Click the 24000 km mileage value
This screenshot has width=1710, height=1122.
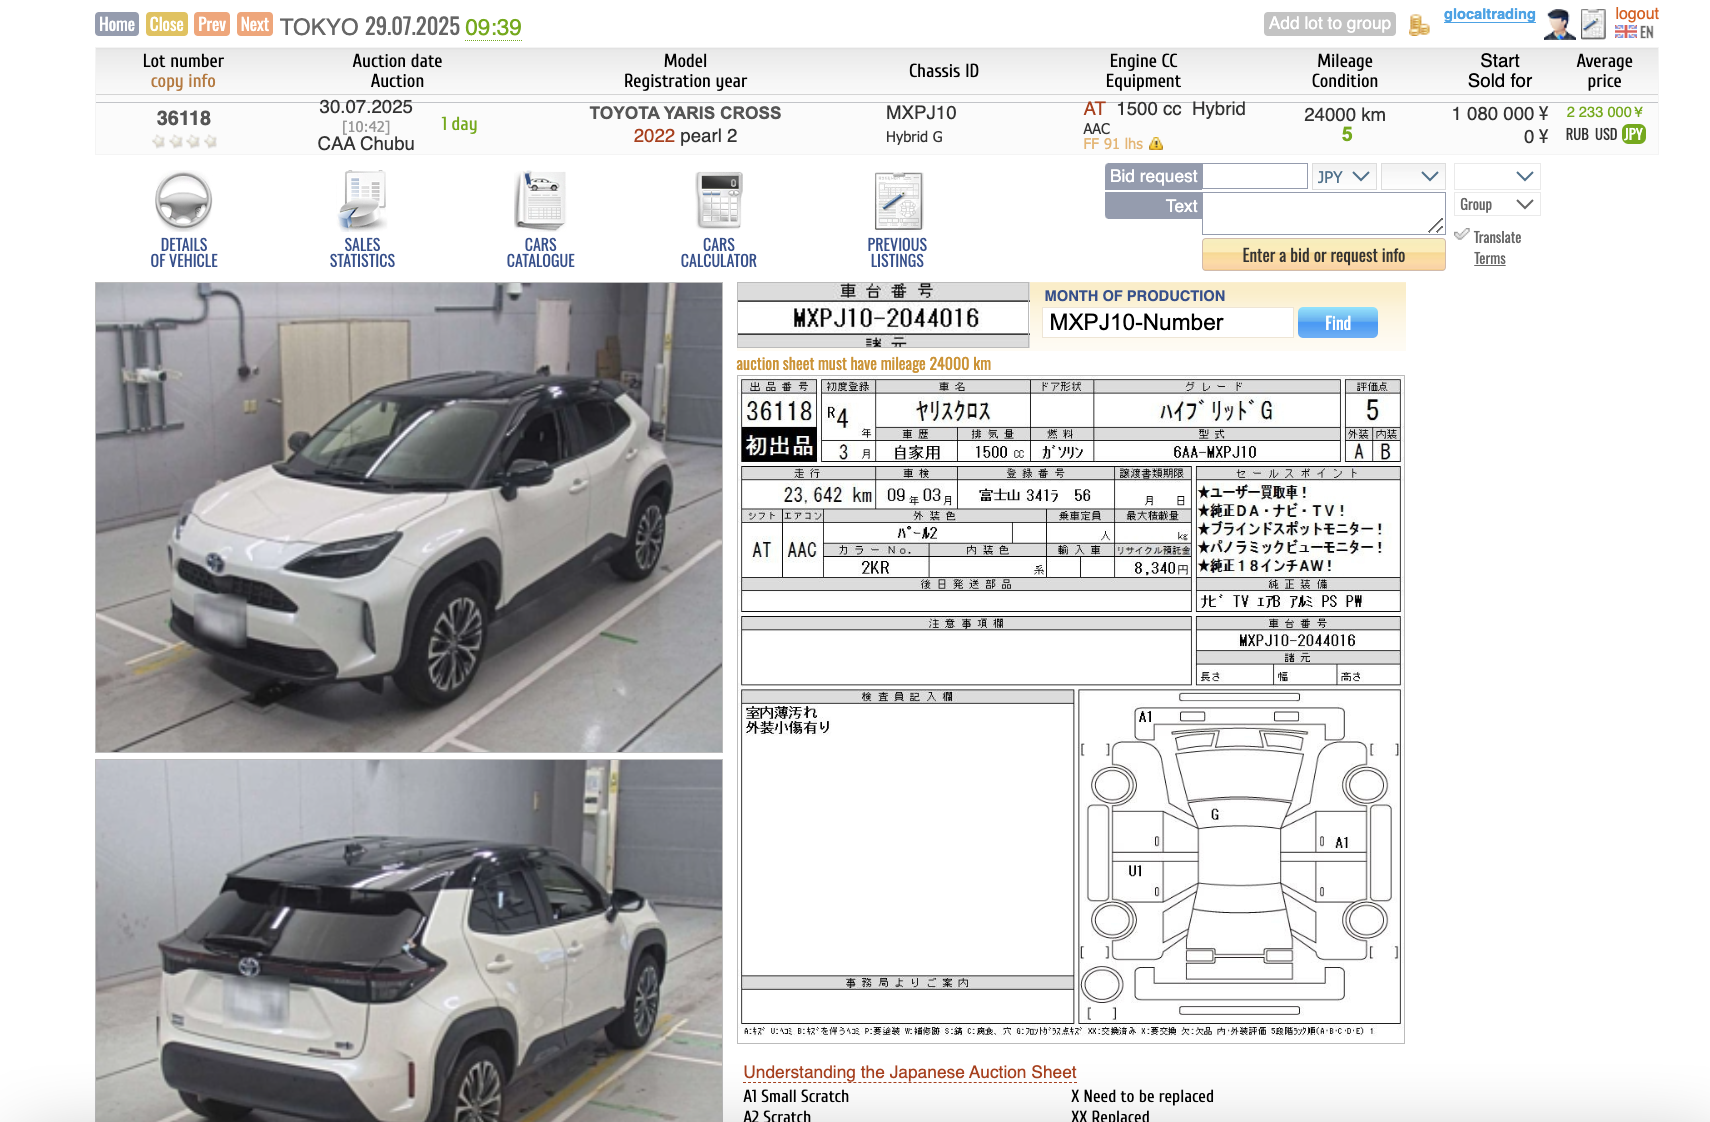[1345, 115]
